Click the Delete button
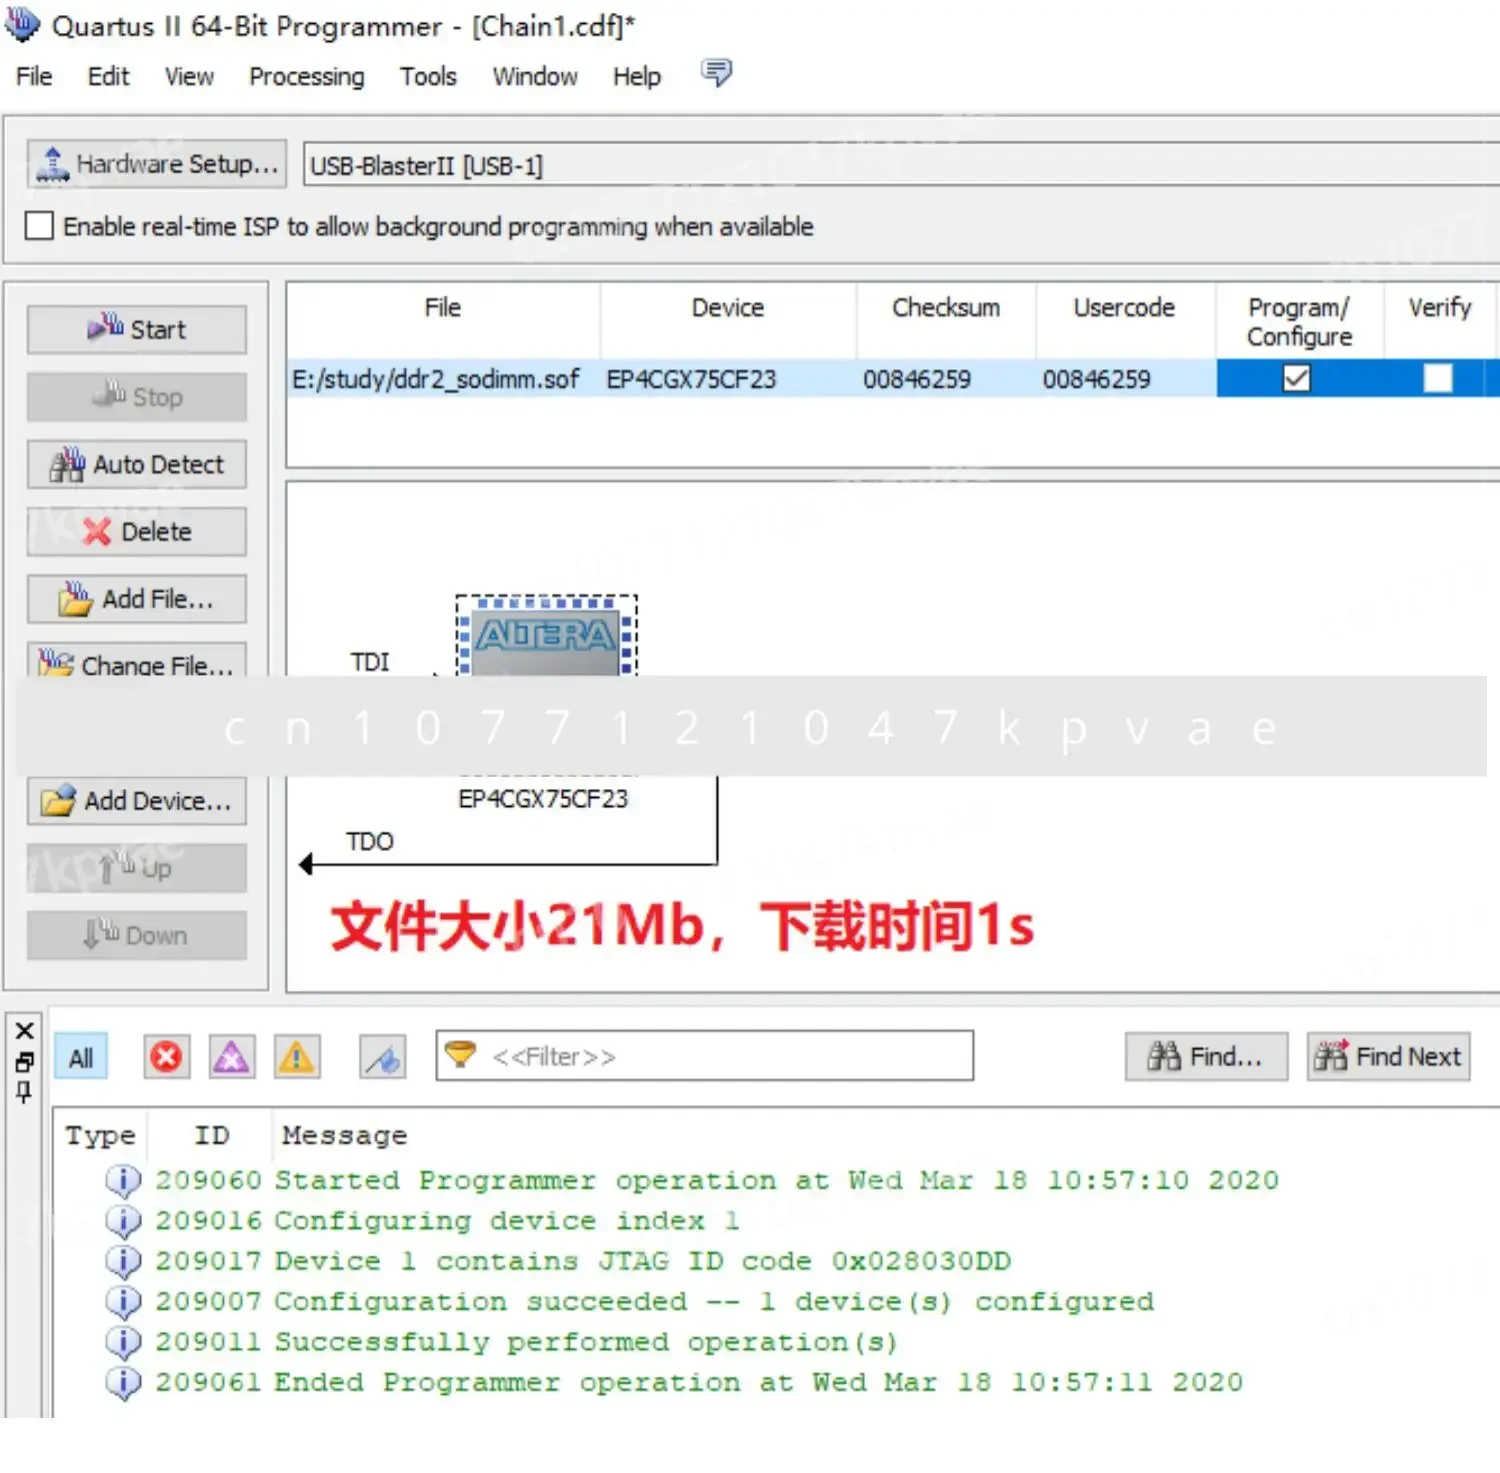Viewport: 1500px width, 1473px height. tap(137, 531)
